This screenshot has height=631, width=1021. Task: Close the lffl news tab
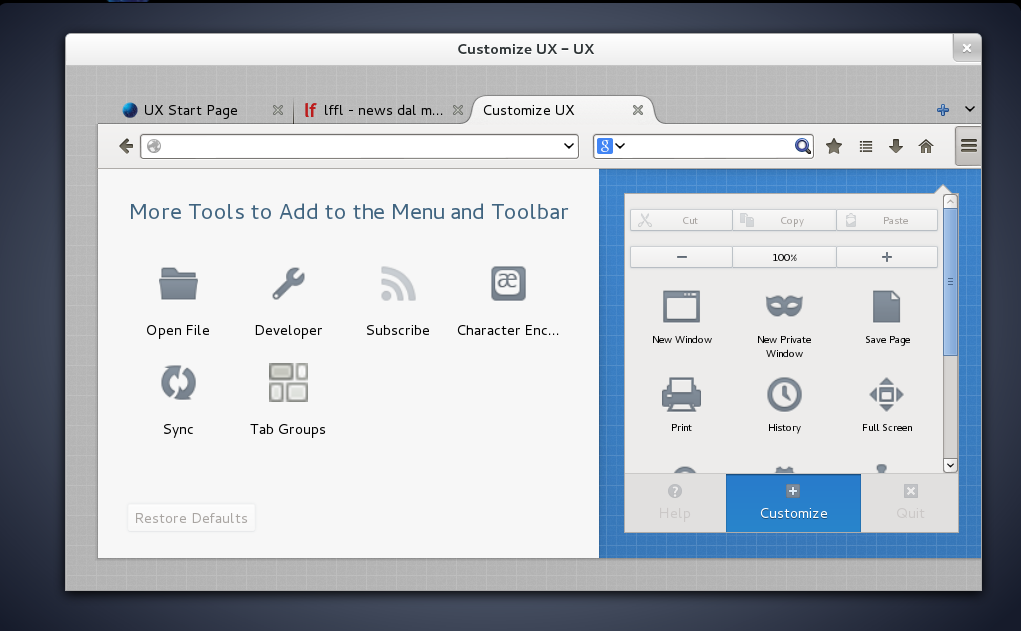pos(458,110)
